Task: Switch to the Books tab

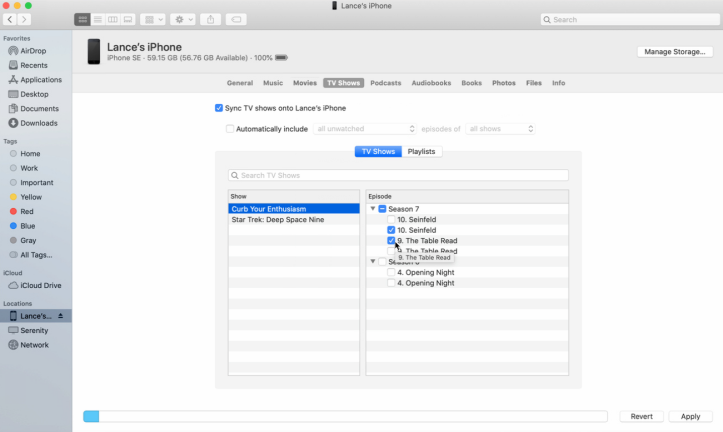Action: (x=471, y=83)
